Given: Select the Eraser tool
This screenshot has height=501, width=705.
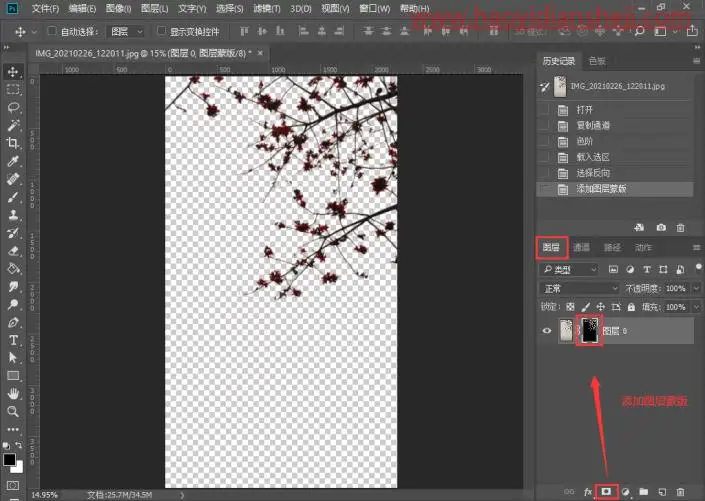Looking at the screenshot, I should 13,250.
